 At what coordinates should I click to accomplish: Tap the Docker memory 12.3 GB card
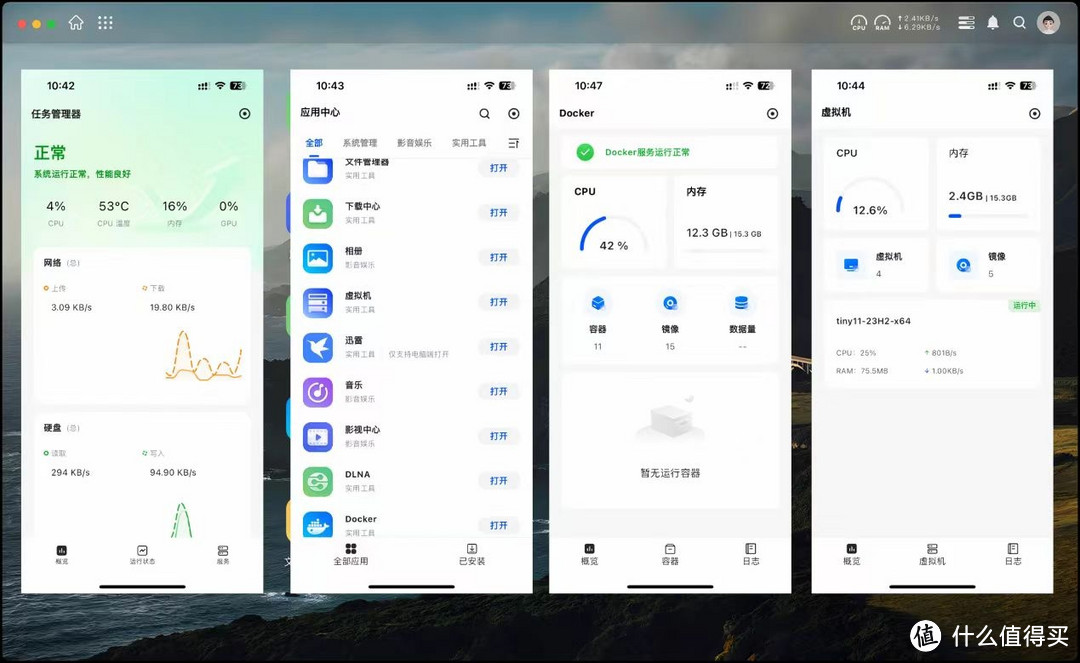point(725,222)
